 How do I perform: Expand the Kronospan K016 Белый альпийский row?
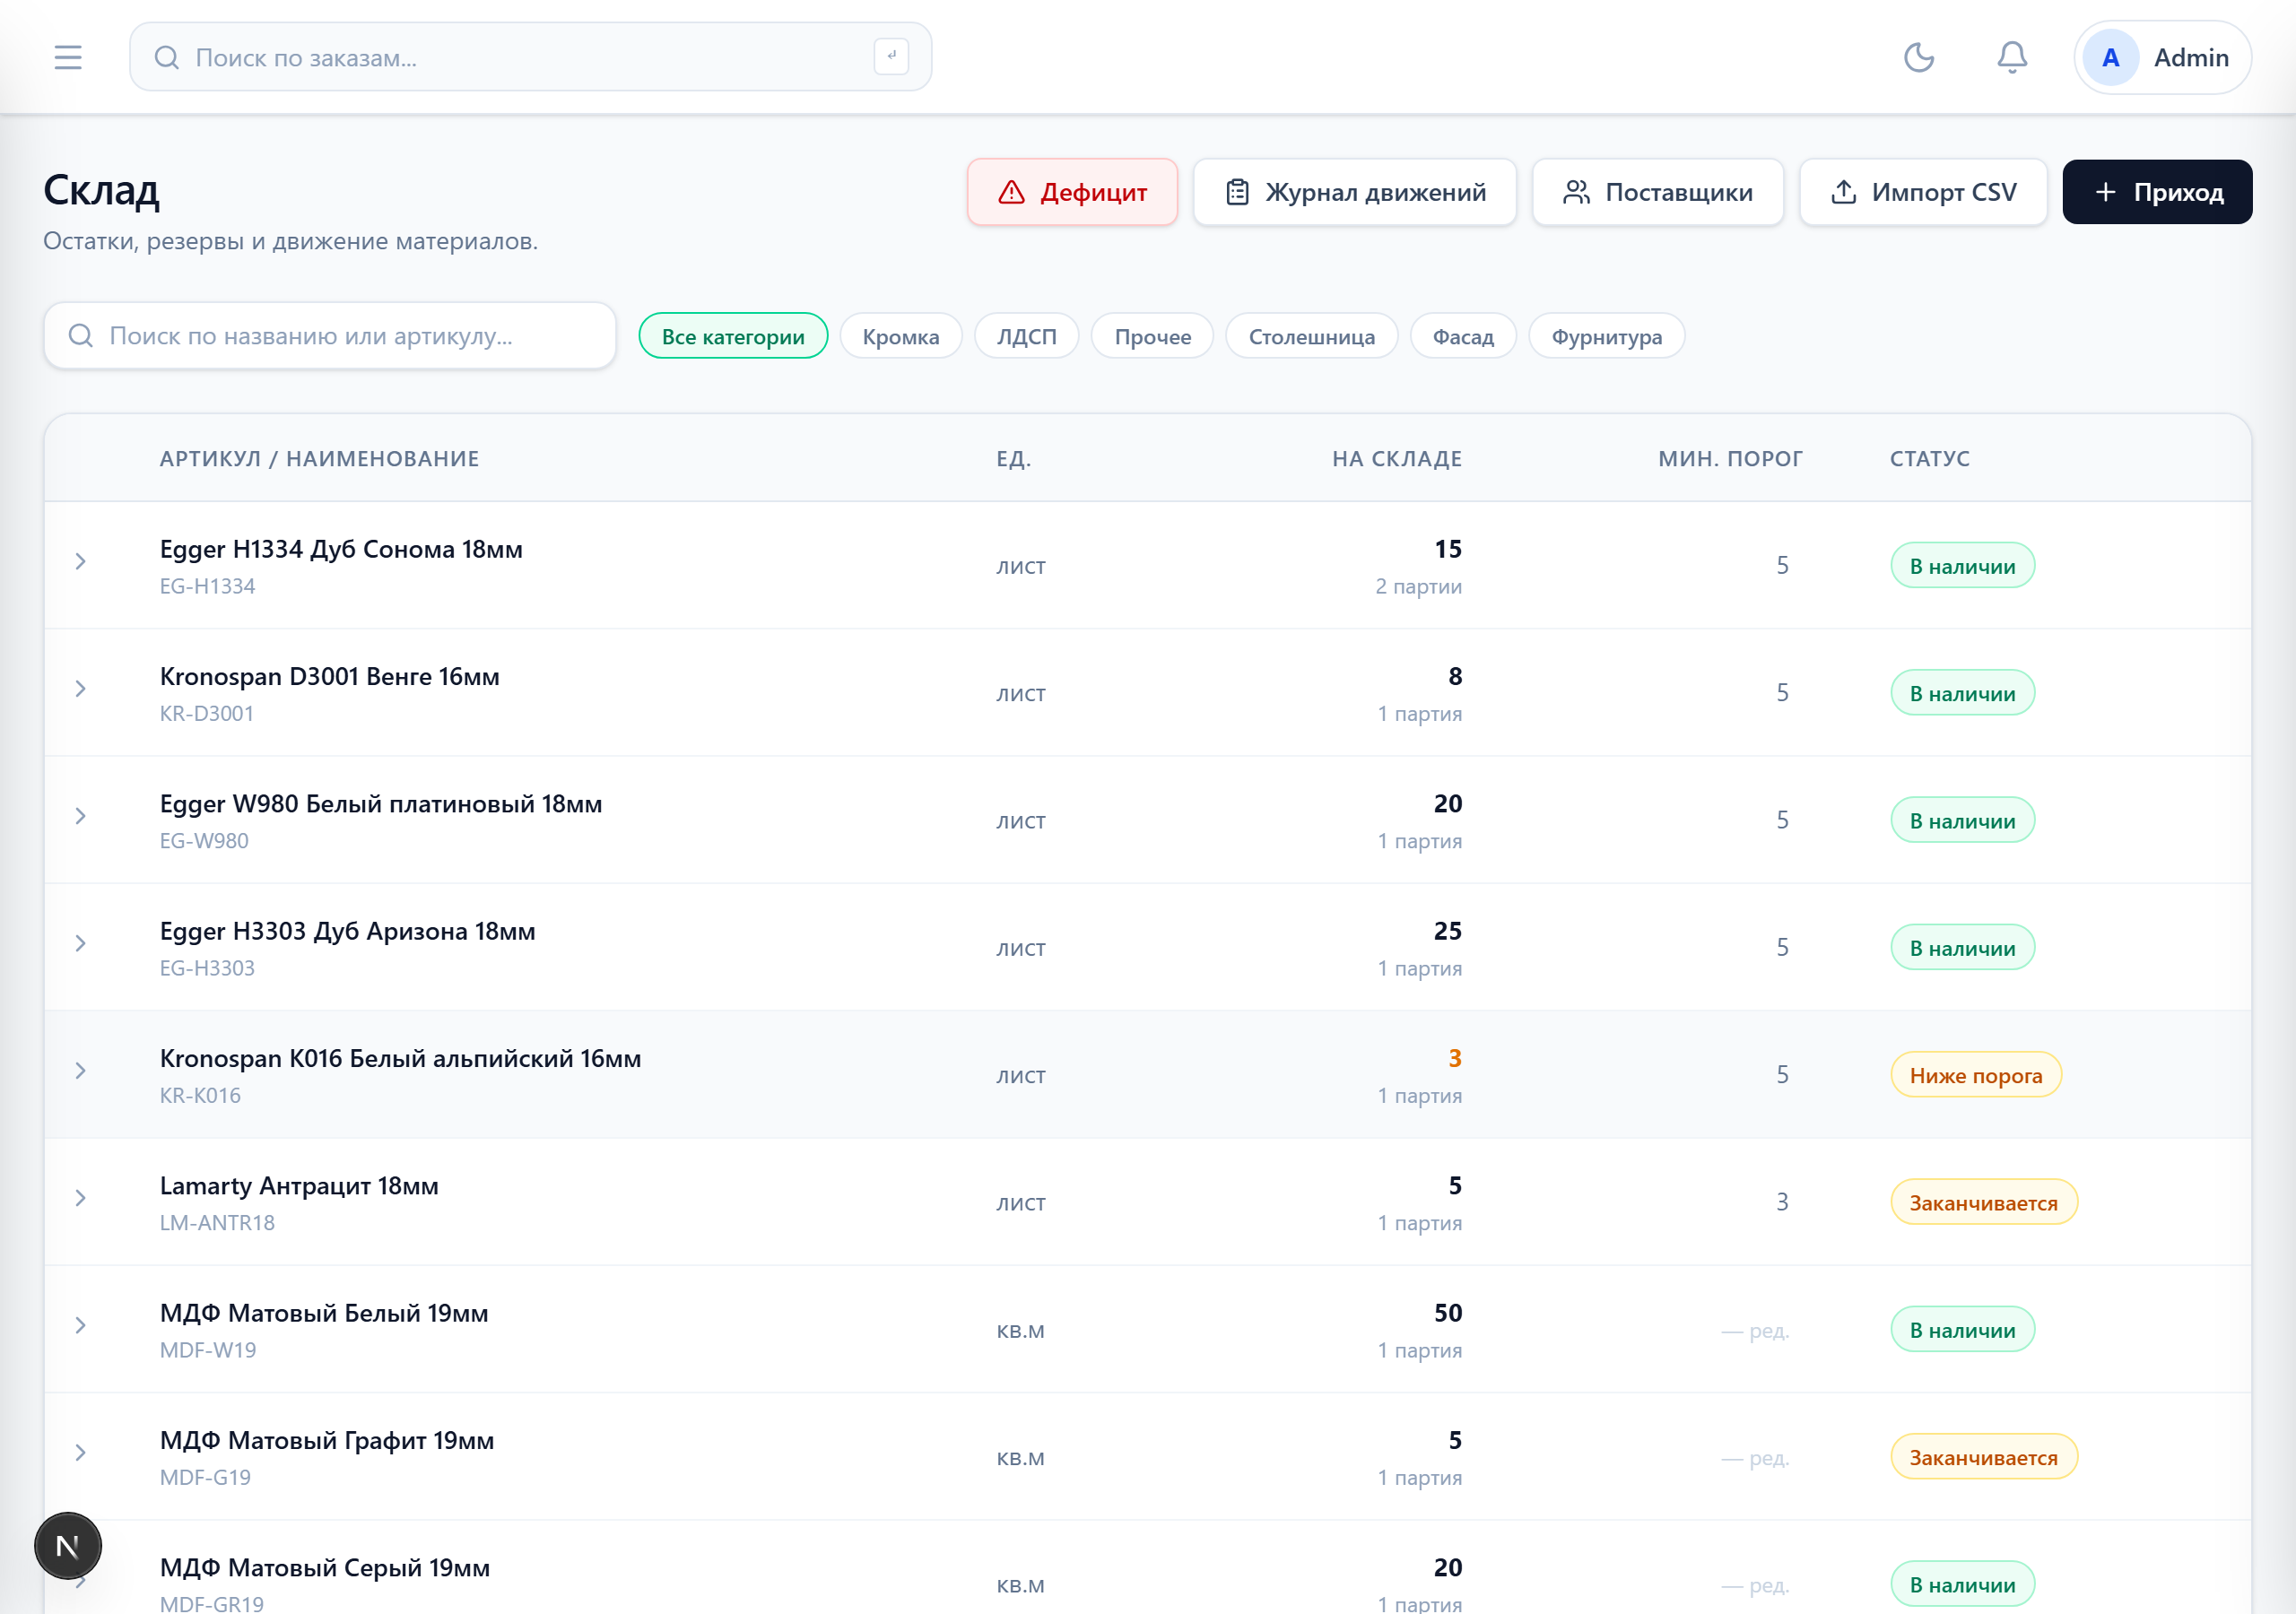[80, 1071]
